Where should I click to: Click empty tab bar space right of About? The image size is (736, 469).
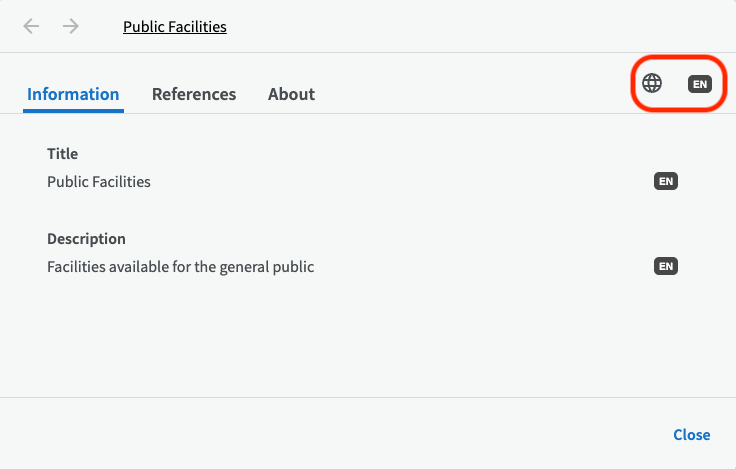coord(470,94)
